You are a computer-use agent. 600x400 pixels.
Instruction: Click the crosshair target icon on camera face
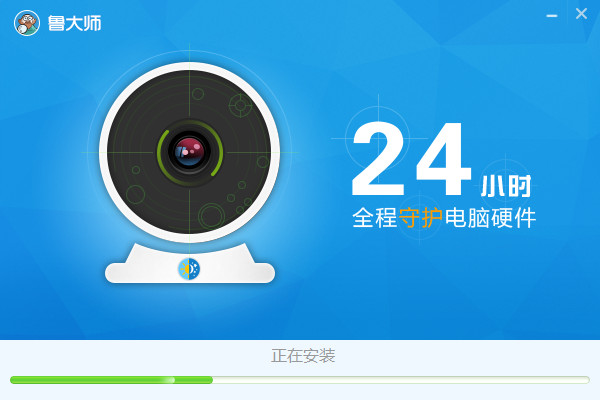tap(240, 104)
